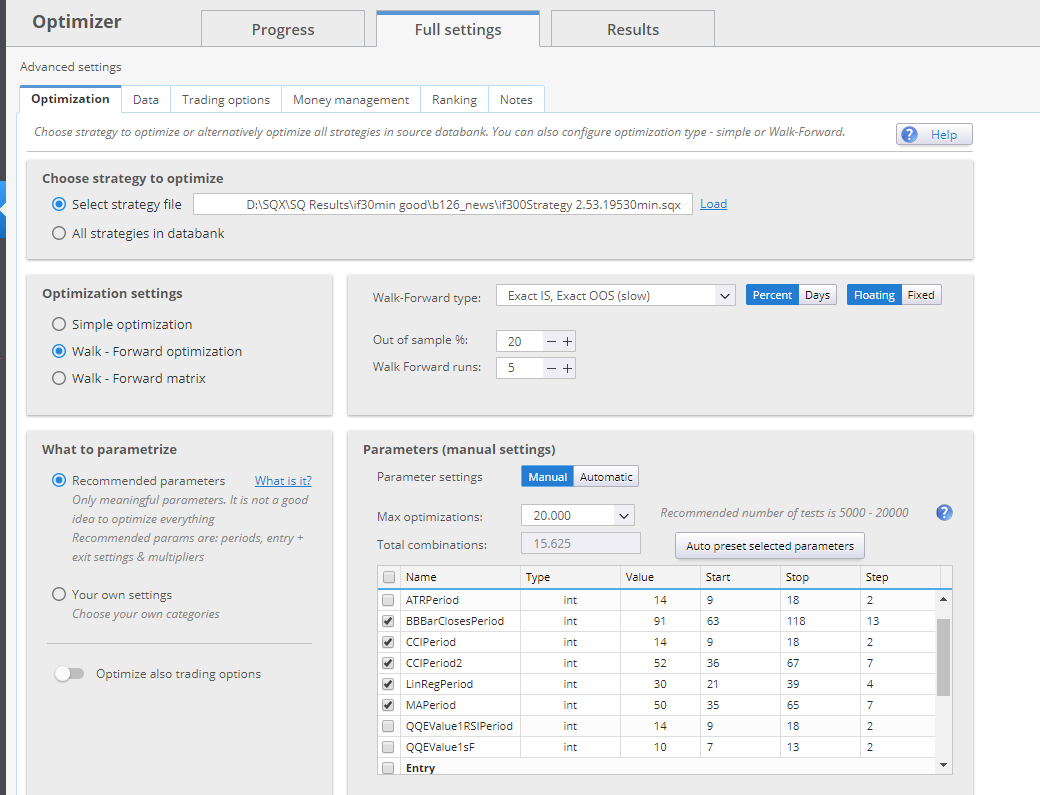Choose 'Your own settings' radio button
The image size is (1040, 795).
pos(59,594)
